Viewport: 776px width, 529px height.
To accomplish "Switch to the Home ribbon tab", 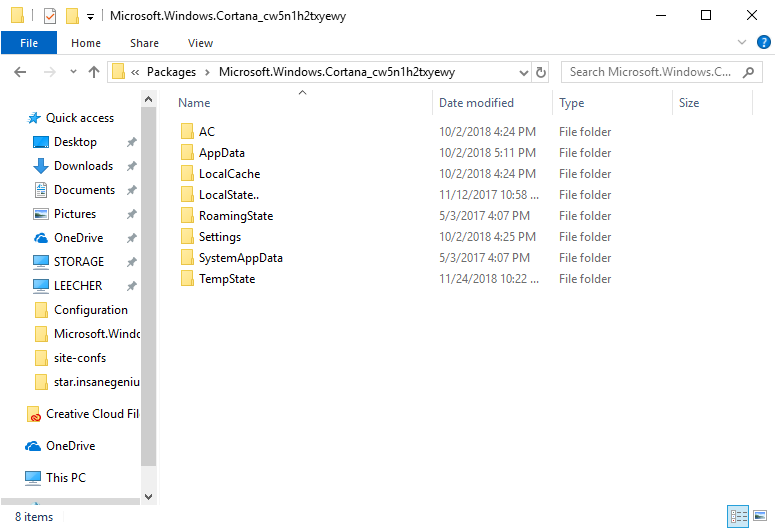I will coord(86,43).
